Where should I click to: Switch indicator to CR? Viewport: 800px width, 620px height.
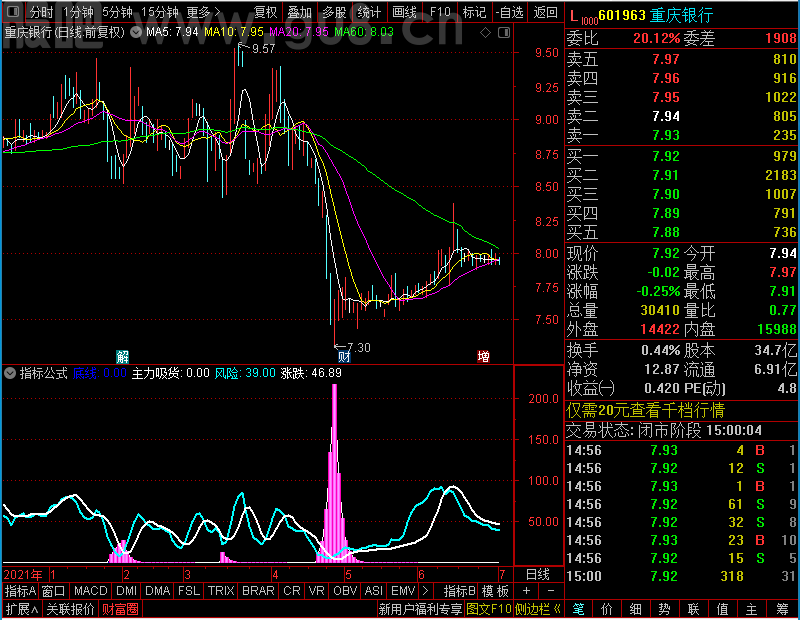coord(292,591)
